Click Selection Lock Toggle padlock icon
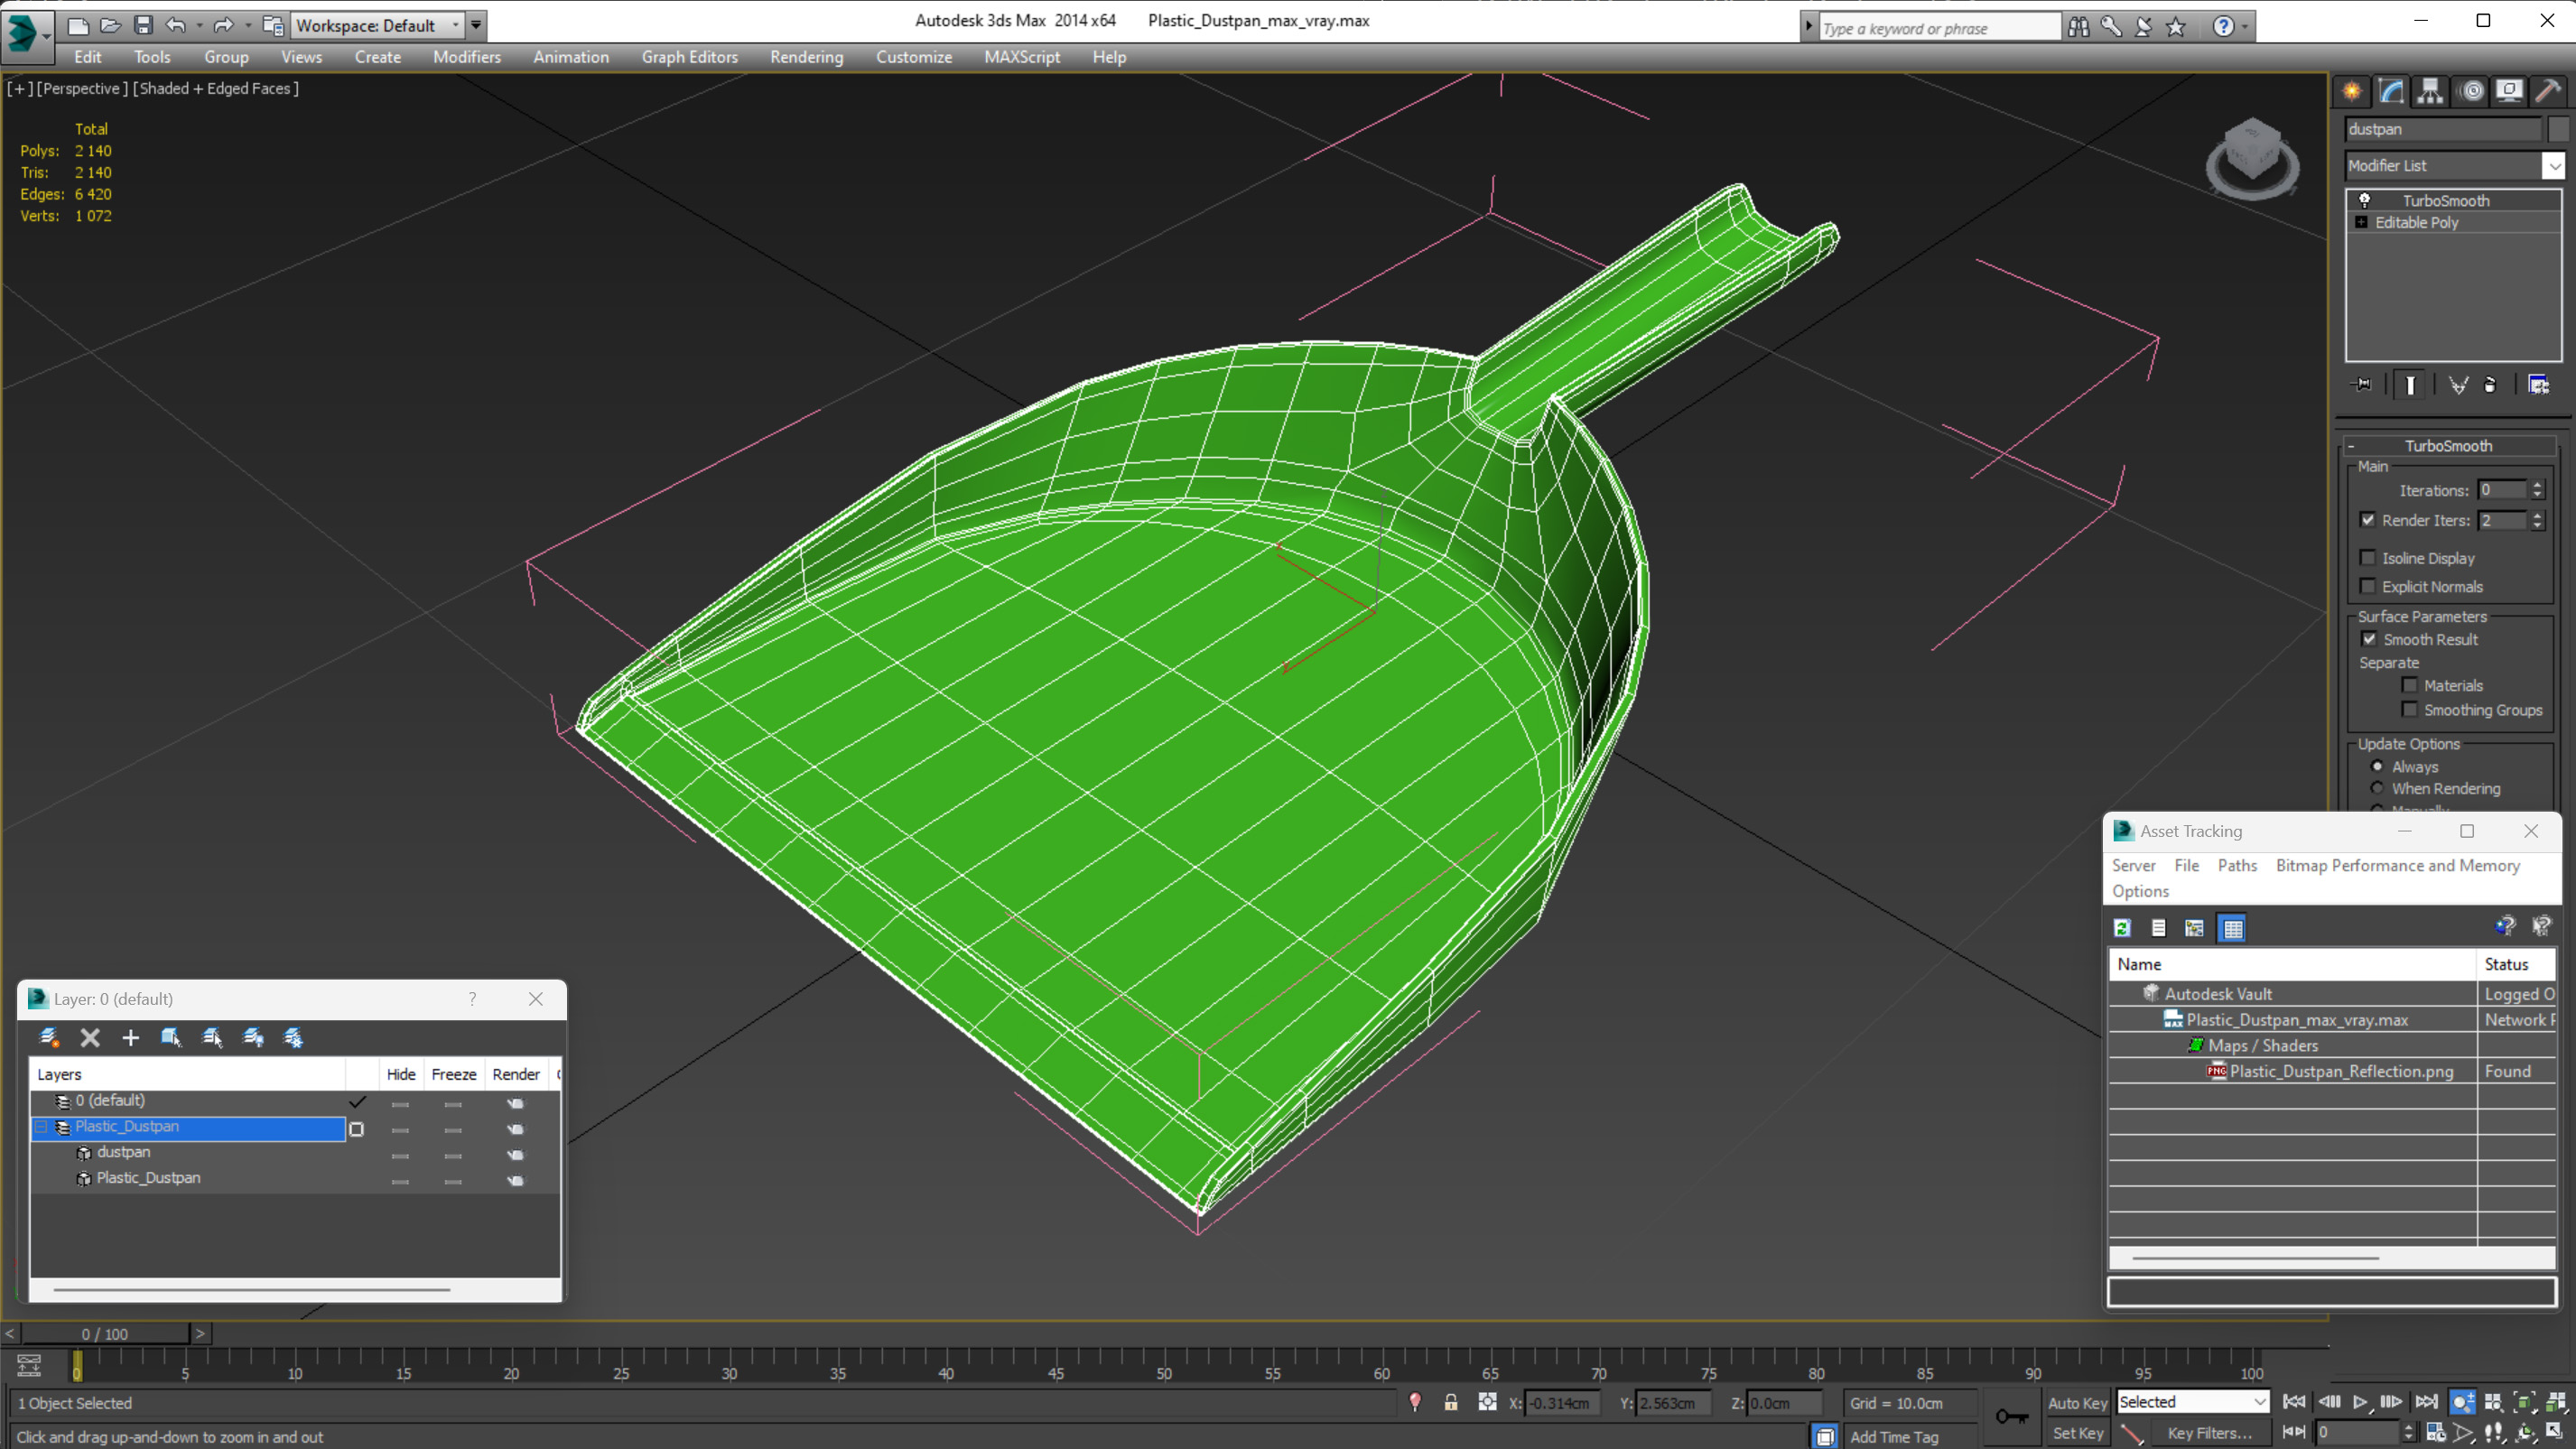This screenshot has width=2576, height=1449. [x=1450, y=1402]
